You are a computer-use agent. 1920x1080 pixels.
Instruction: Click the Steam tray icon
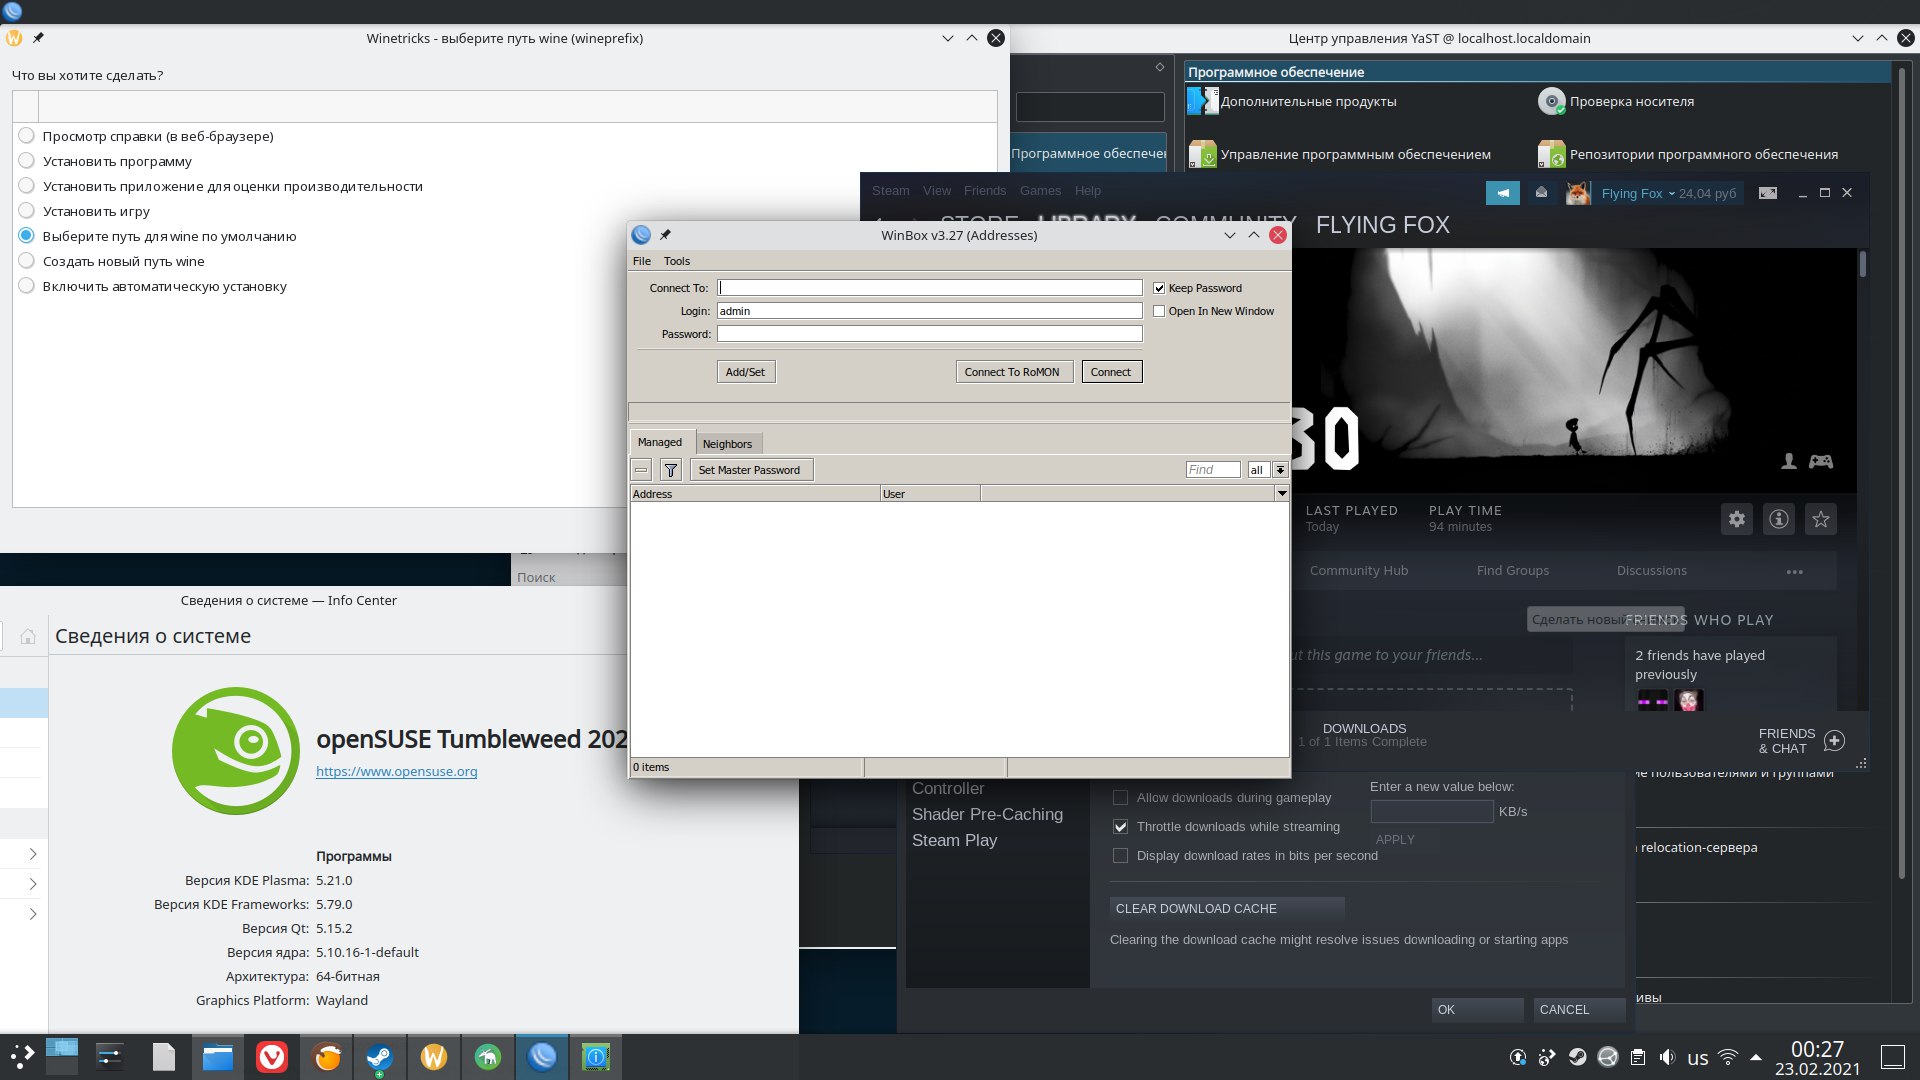pyautogui.click(x=1577, y=1057)
